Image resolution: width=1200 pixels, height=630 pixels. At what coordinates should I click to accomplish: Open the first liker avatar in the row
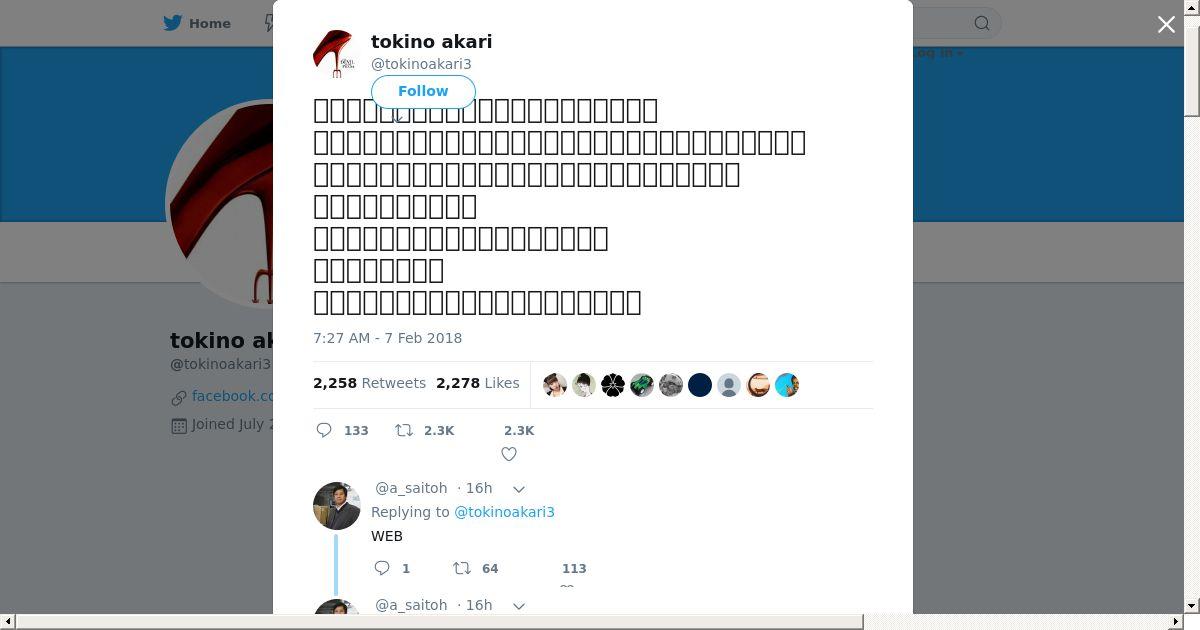pyautogui.click(x=555, y=385)
